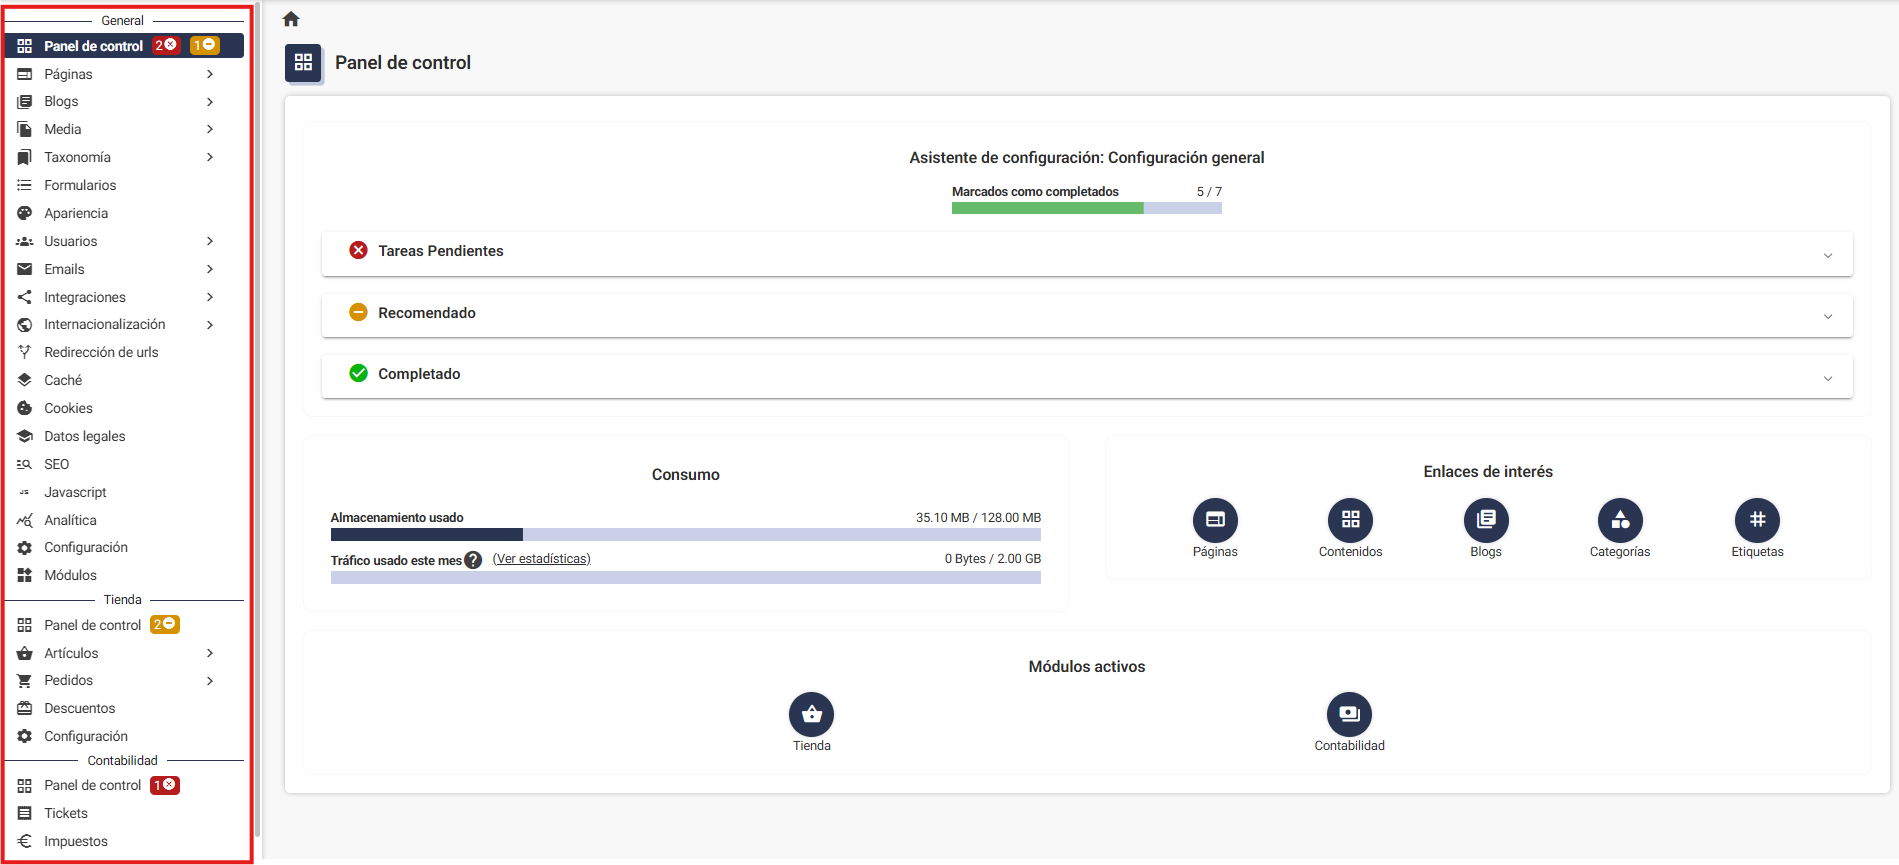Open the Tienda module icon
The image size is (1899, 865).
[x=811, y=714]
